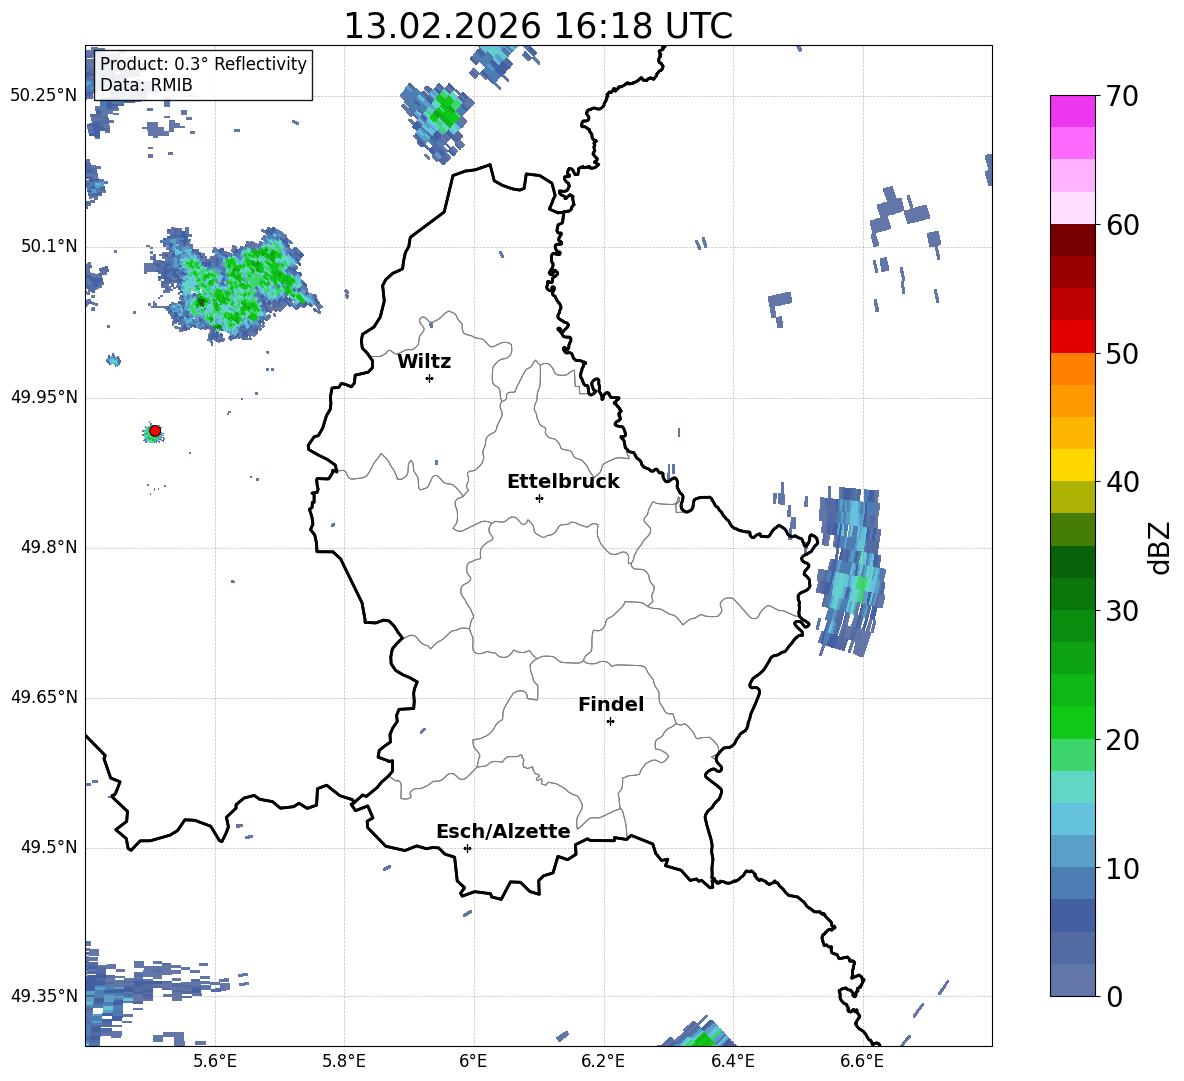The width and height of the screenshot is (1184, 1081).
Task: Click the '6.6°E' longitude label
Action: pos(862,1061)
